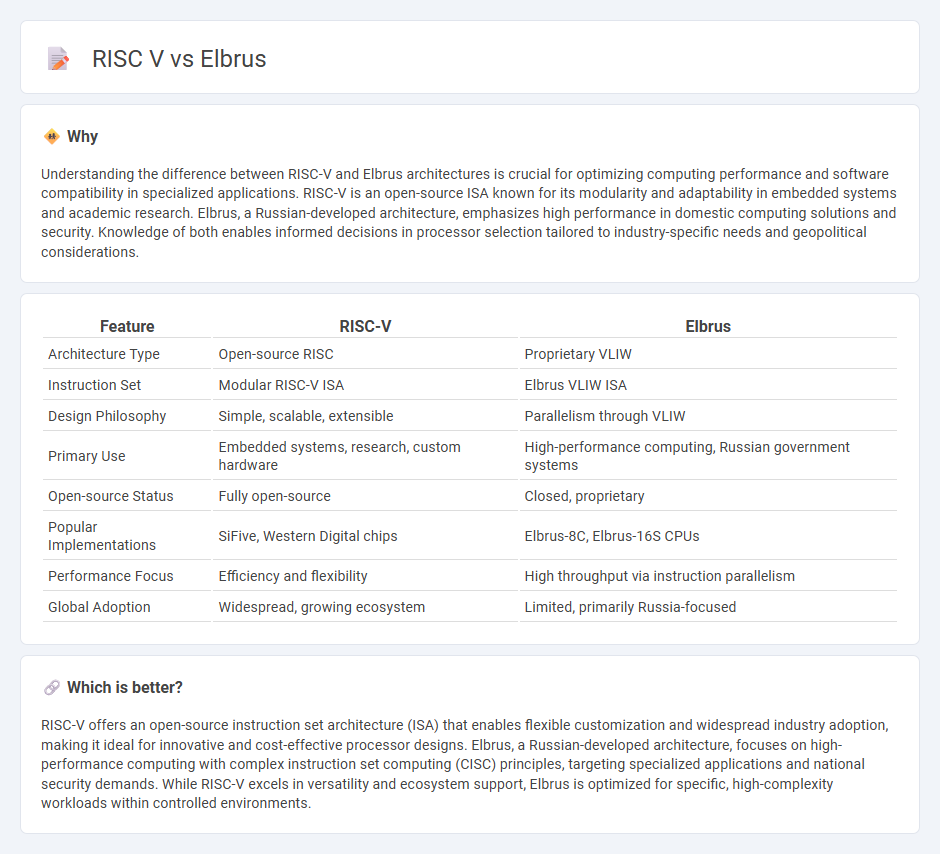Click the 'Elbrus' column header

(x=708, y=326)
